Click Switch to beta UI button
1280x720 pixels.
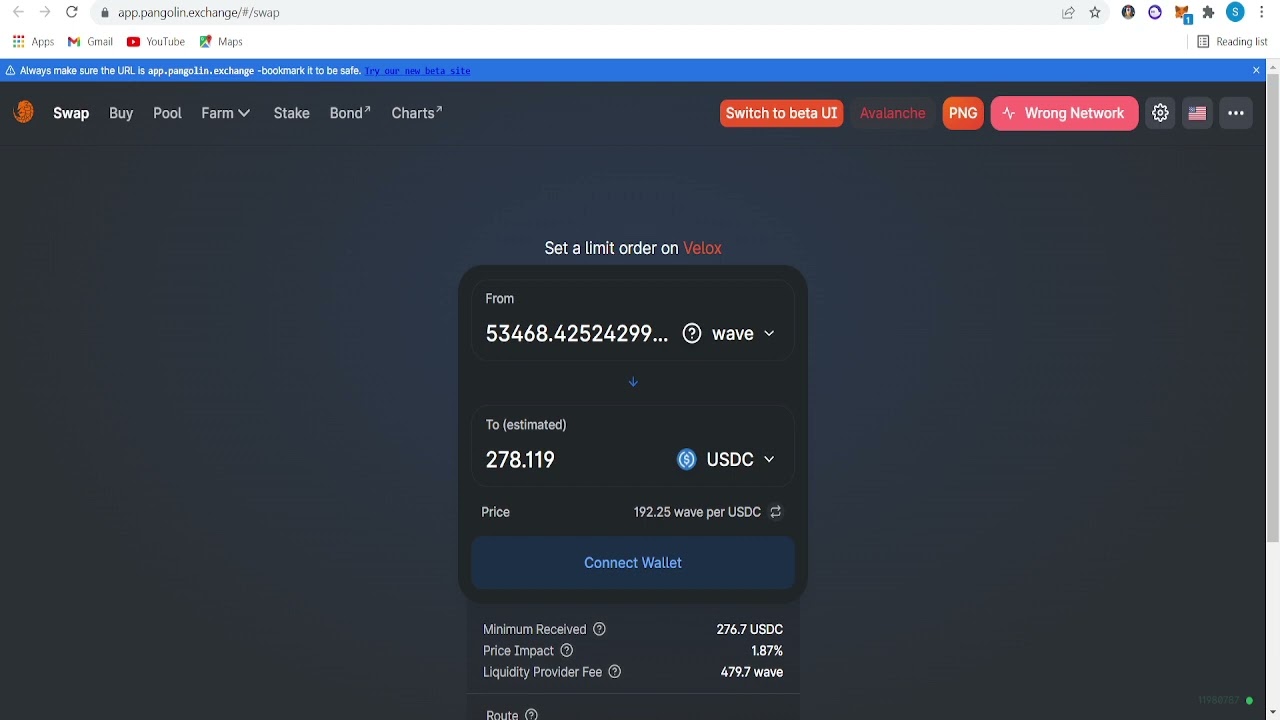[781, 113]
